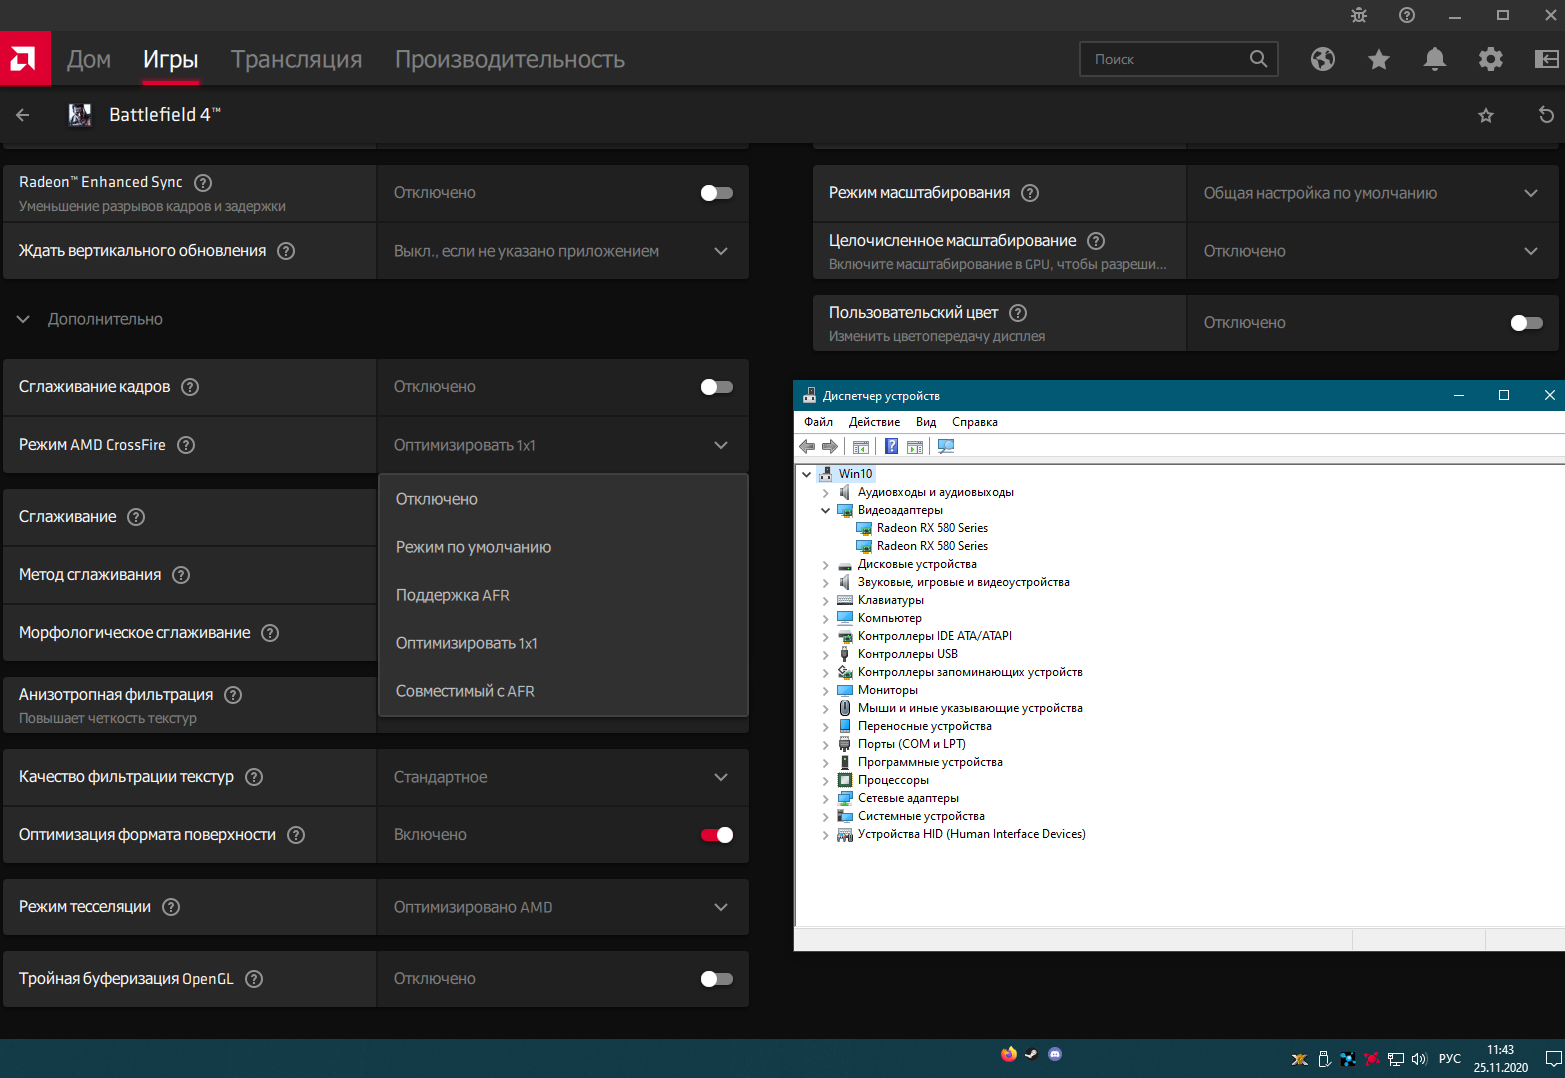Select Отключено in CrossFire list
1565x1078 pixels.
[564, 499]
